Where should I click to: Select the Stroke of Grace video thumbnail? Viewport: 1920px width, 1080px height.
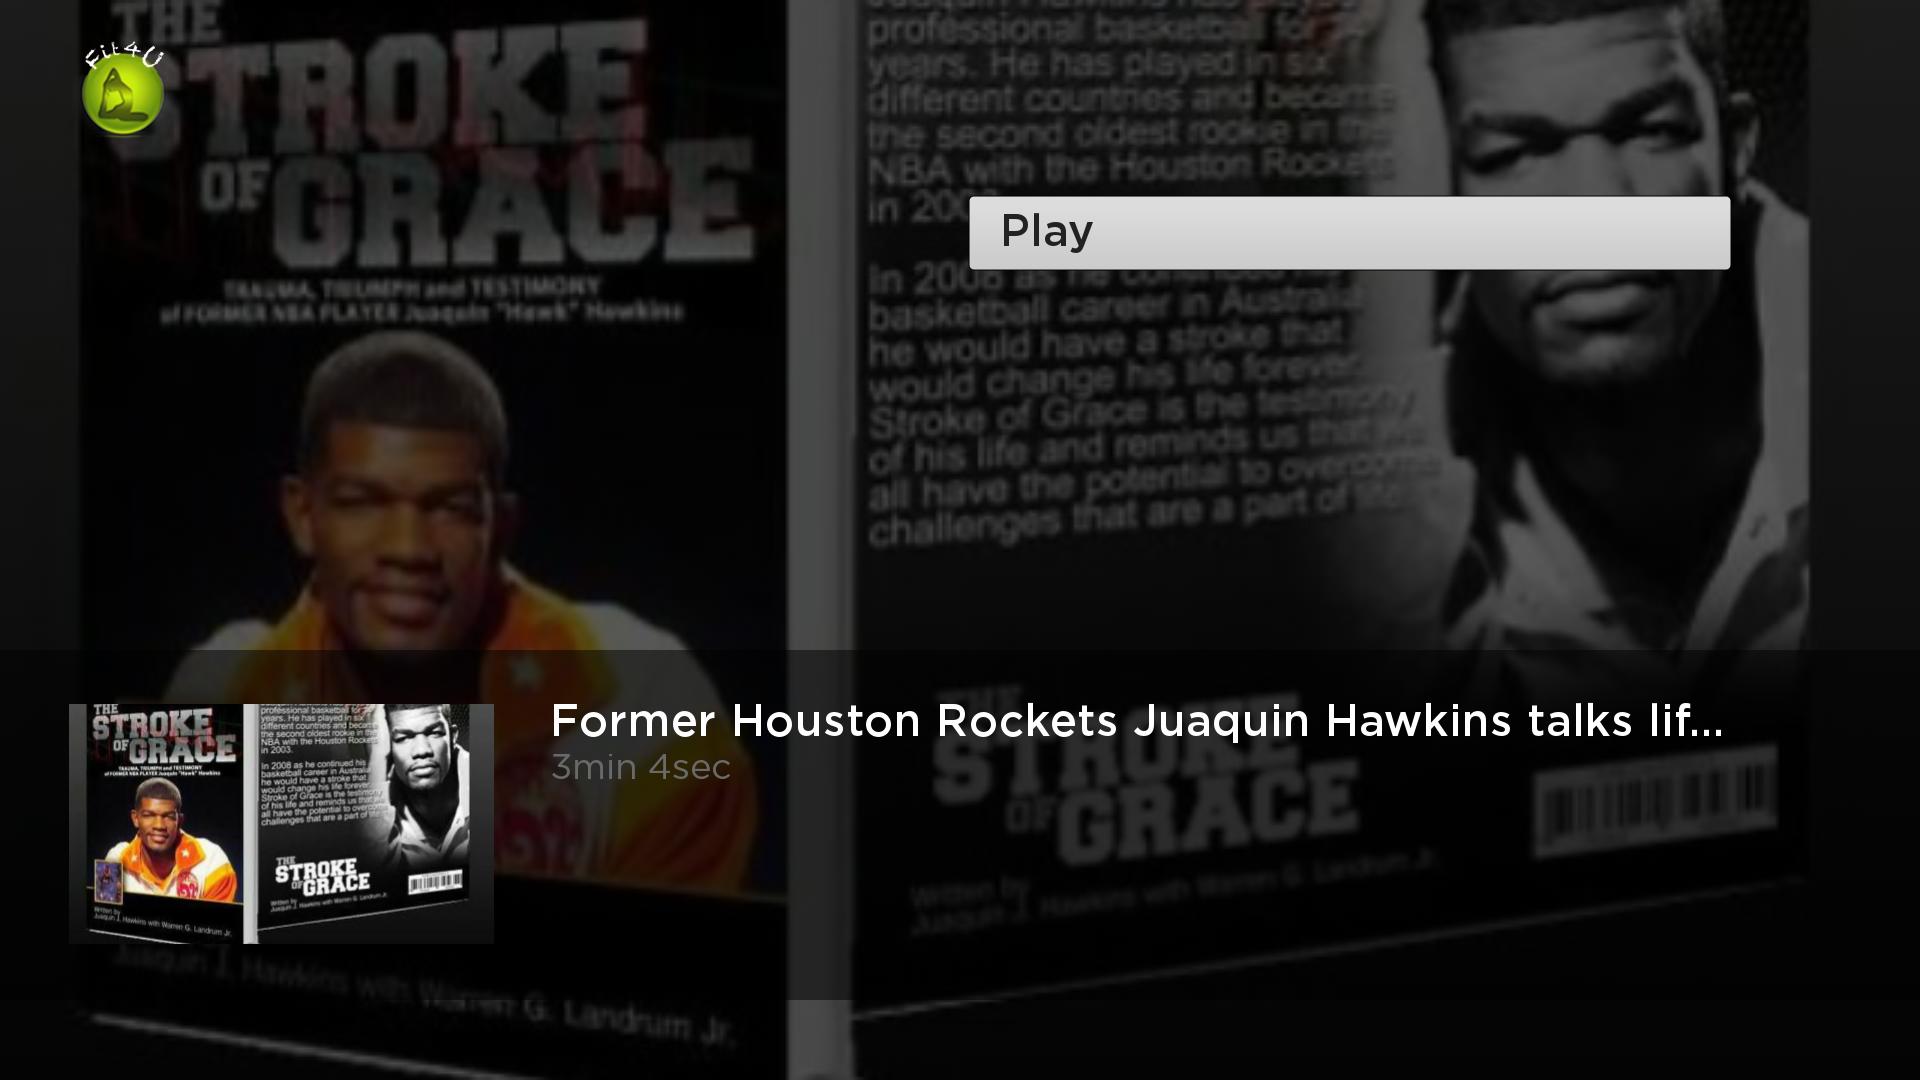(x=281, y=823)
